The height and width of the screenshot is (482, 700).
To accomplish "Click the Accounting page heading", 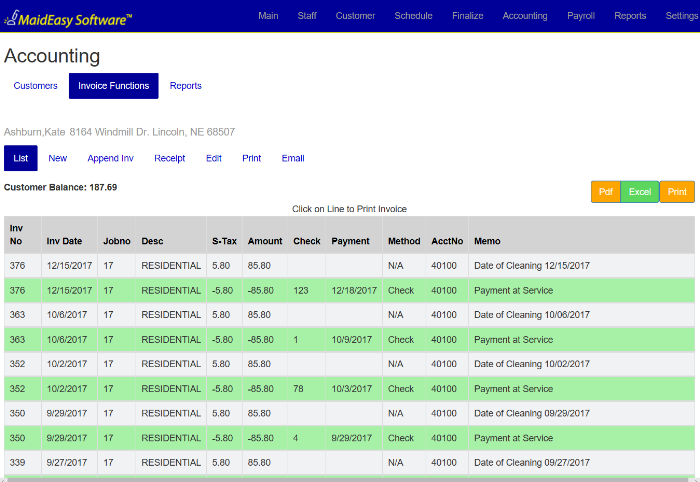I will tap(52, 56).
